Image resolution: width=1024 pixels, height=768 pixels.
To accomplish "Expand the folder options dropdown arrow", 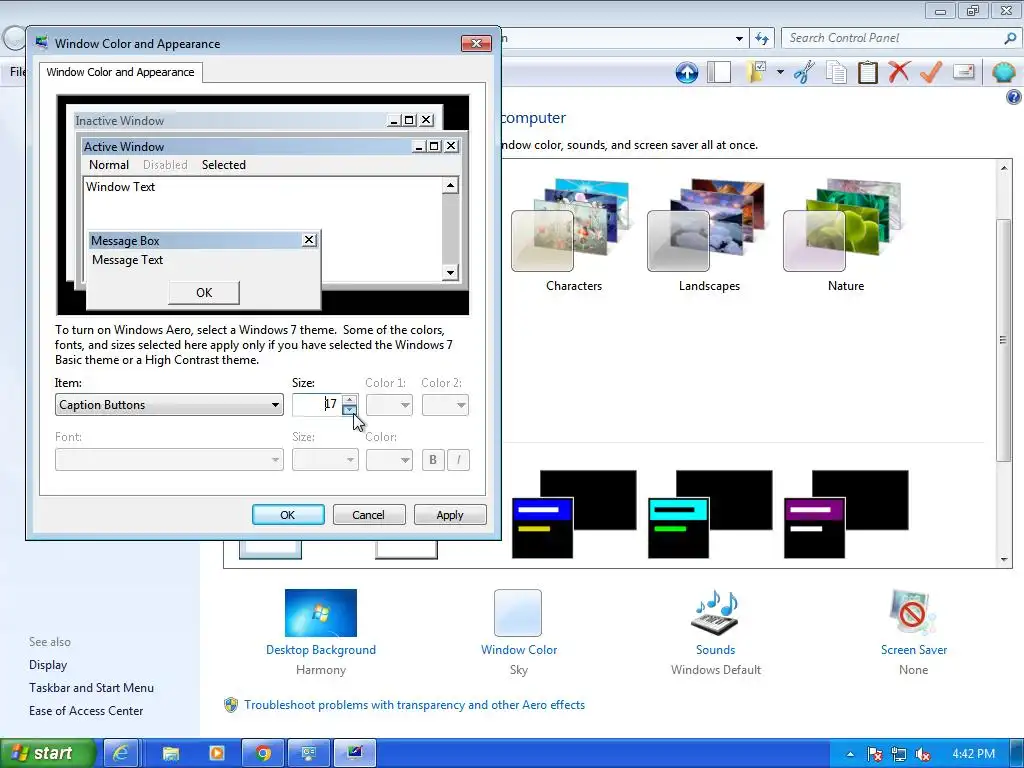I will click(780, 72).
